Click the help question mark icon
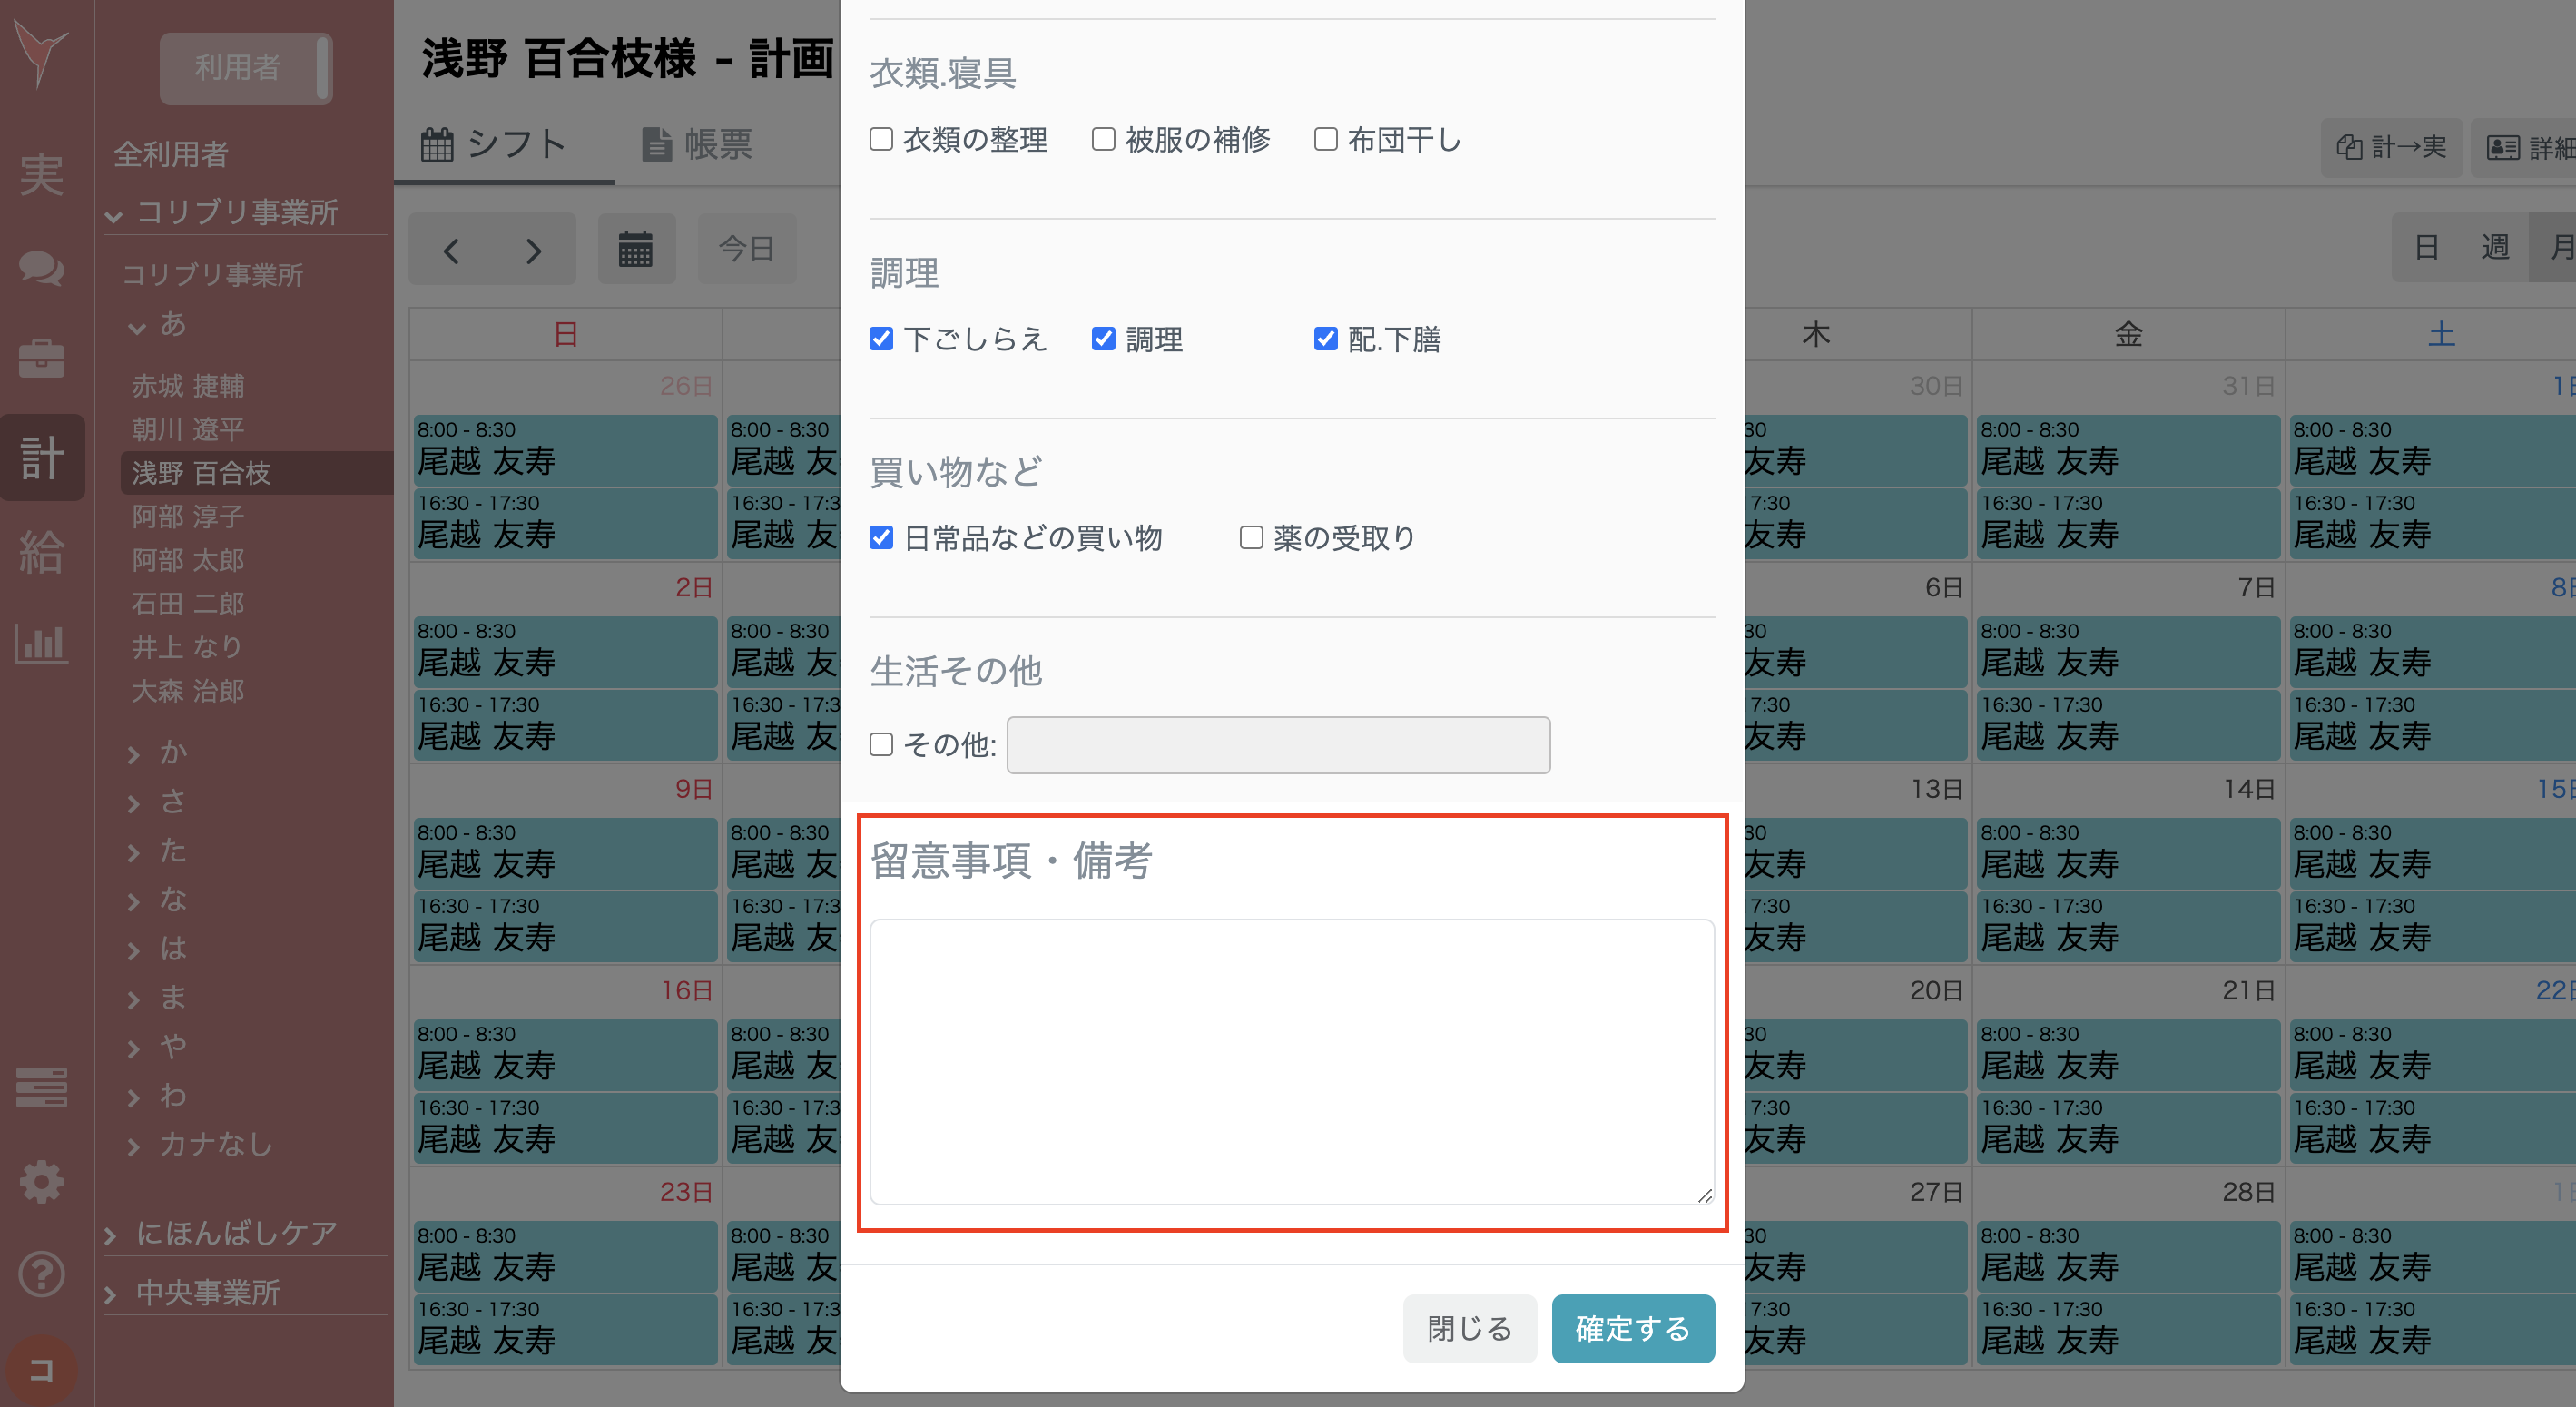Screen dimensions: 2576x1407 coord(42,1273)
